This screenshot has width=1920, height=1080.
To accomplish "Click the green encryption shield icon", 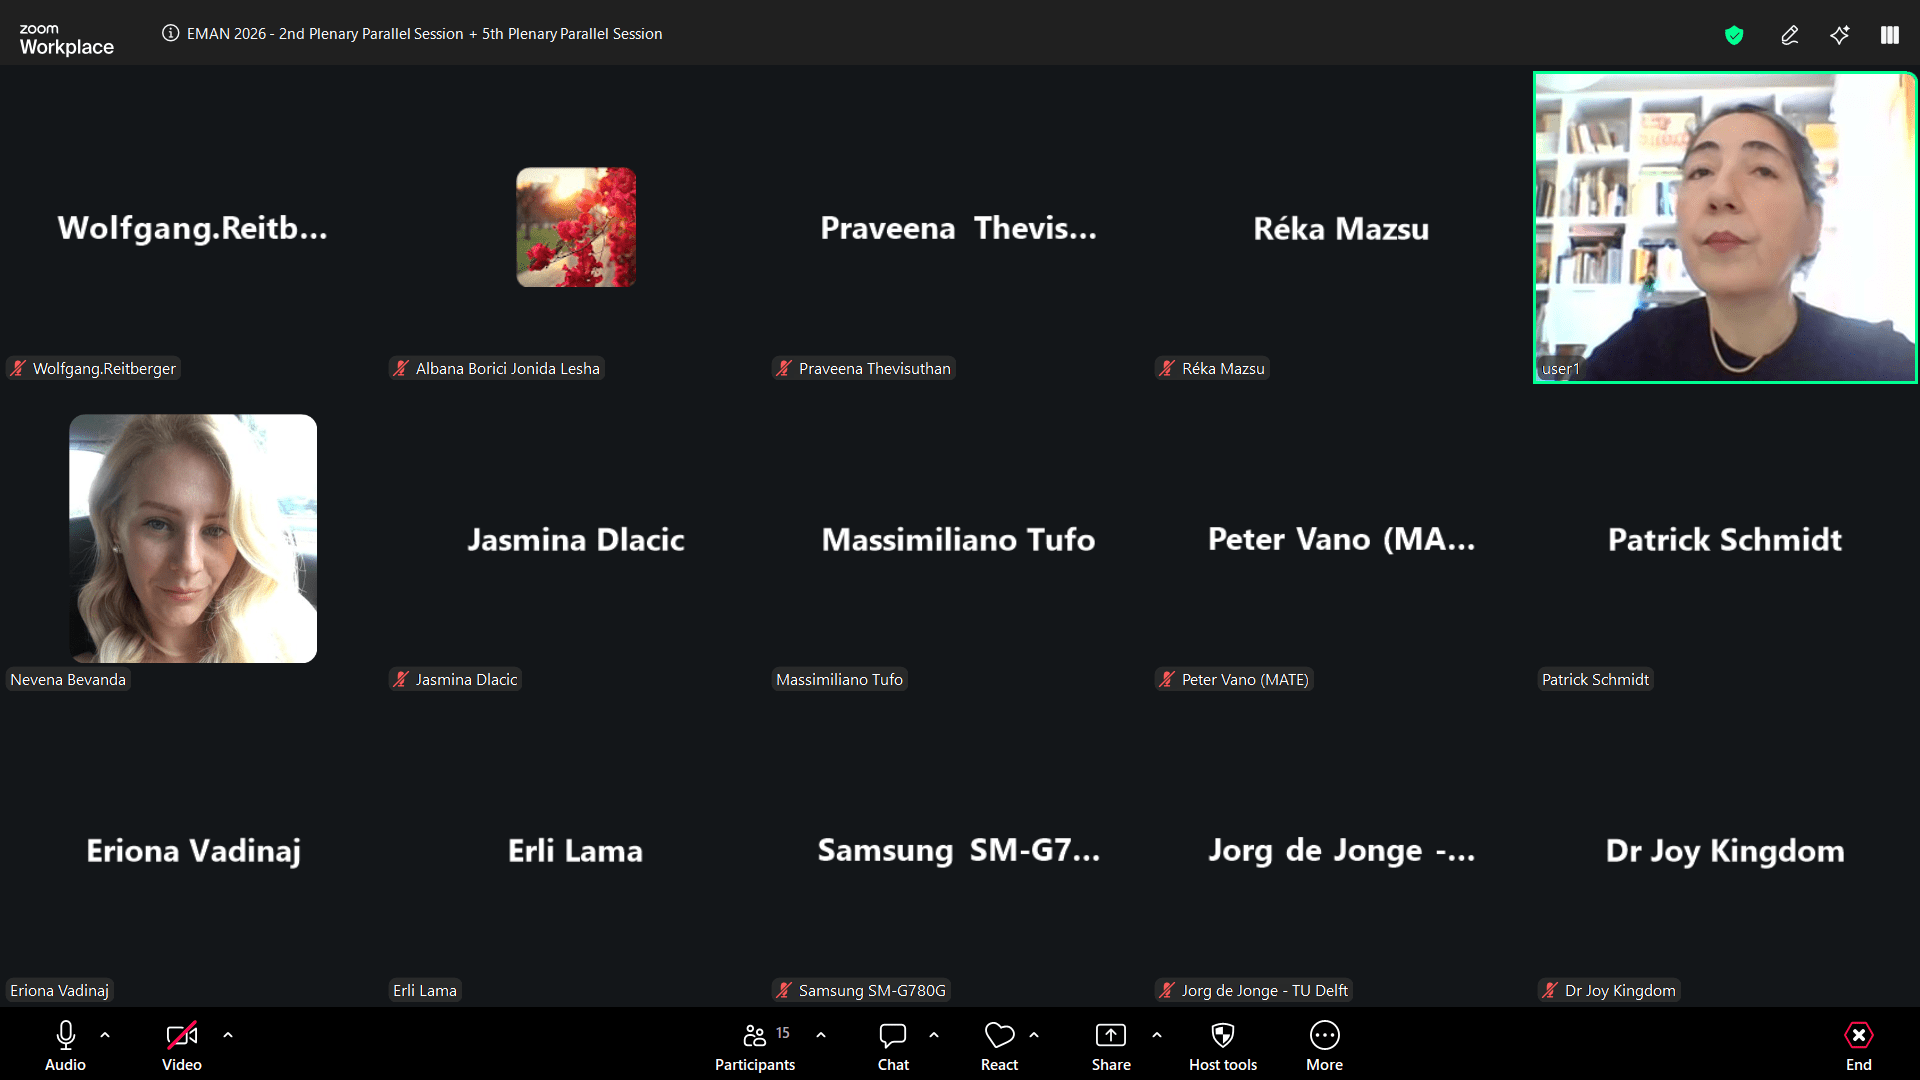I will 1734,36.
